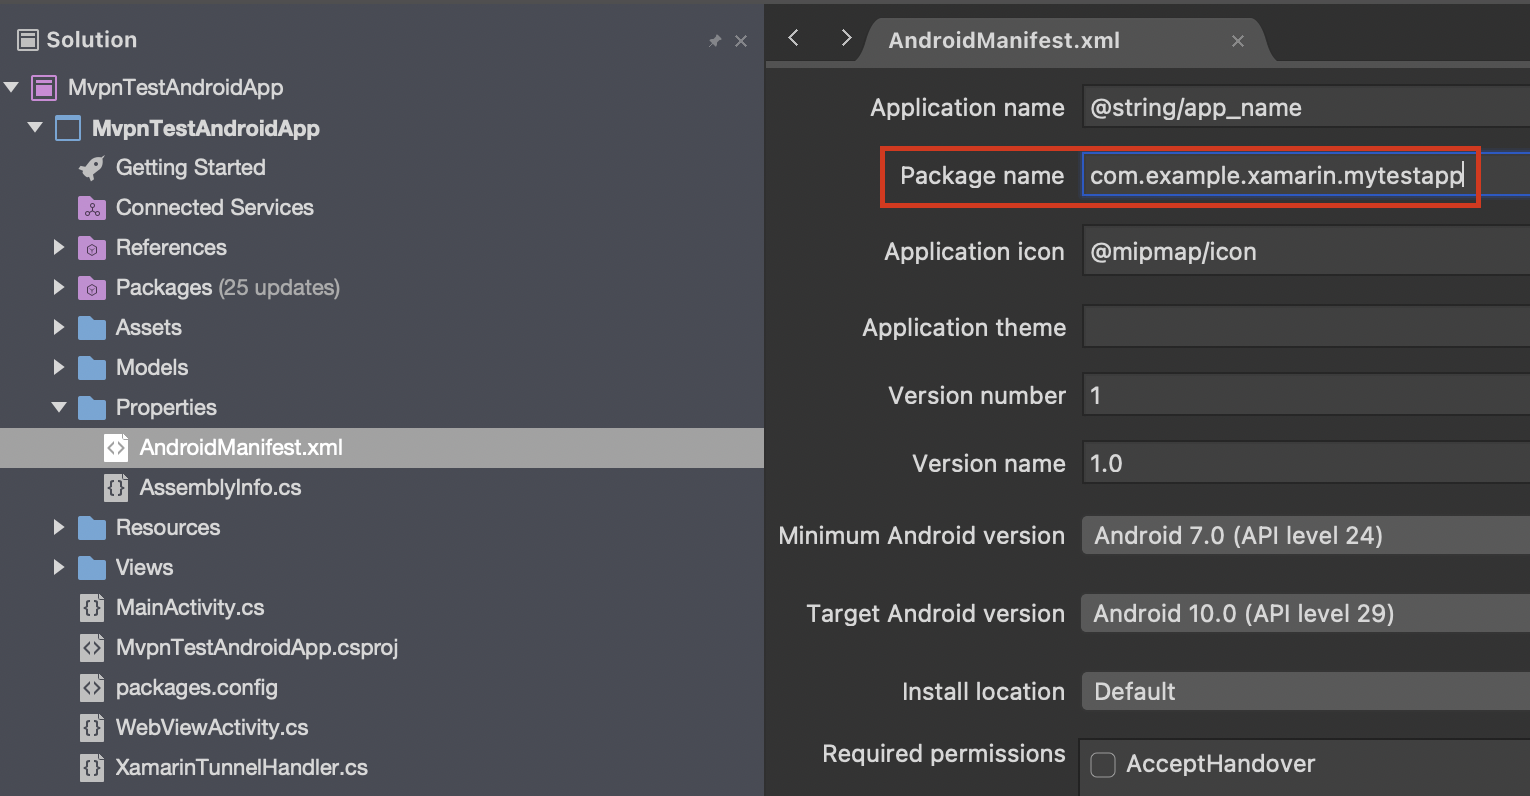1530x796 pixels.
Task: Click the MainActivity.cs file icon
Action: [92, 608]
